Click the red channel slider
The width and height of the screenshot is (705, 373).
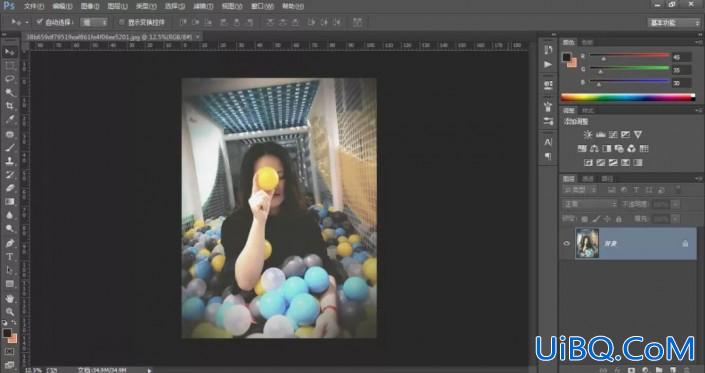coord(629,55)
